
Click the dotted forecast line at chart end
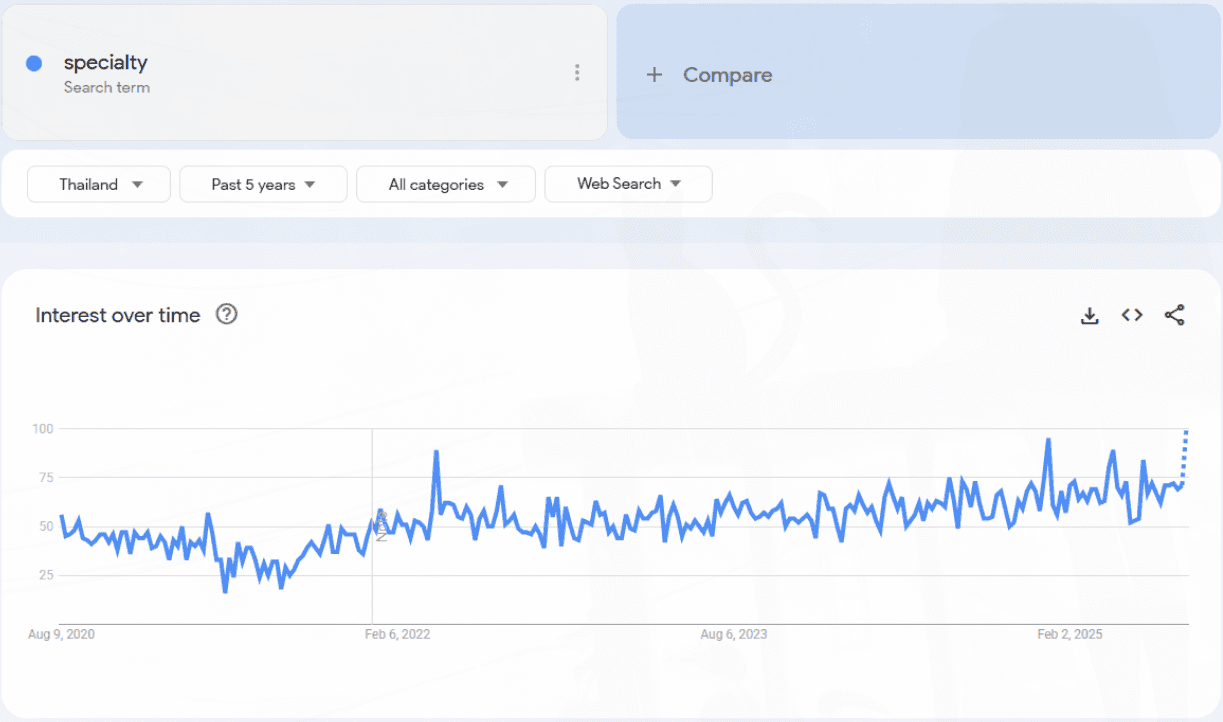pyautogui.click(x=1184, y=457)
